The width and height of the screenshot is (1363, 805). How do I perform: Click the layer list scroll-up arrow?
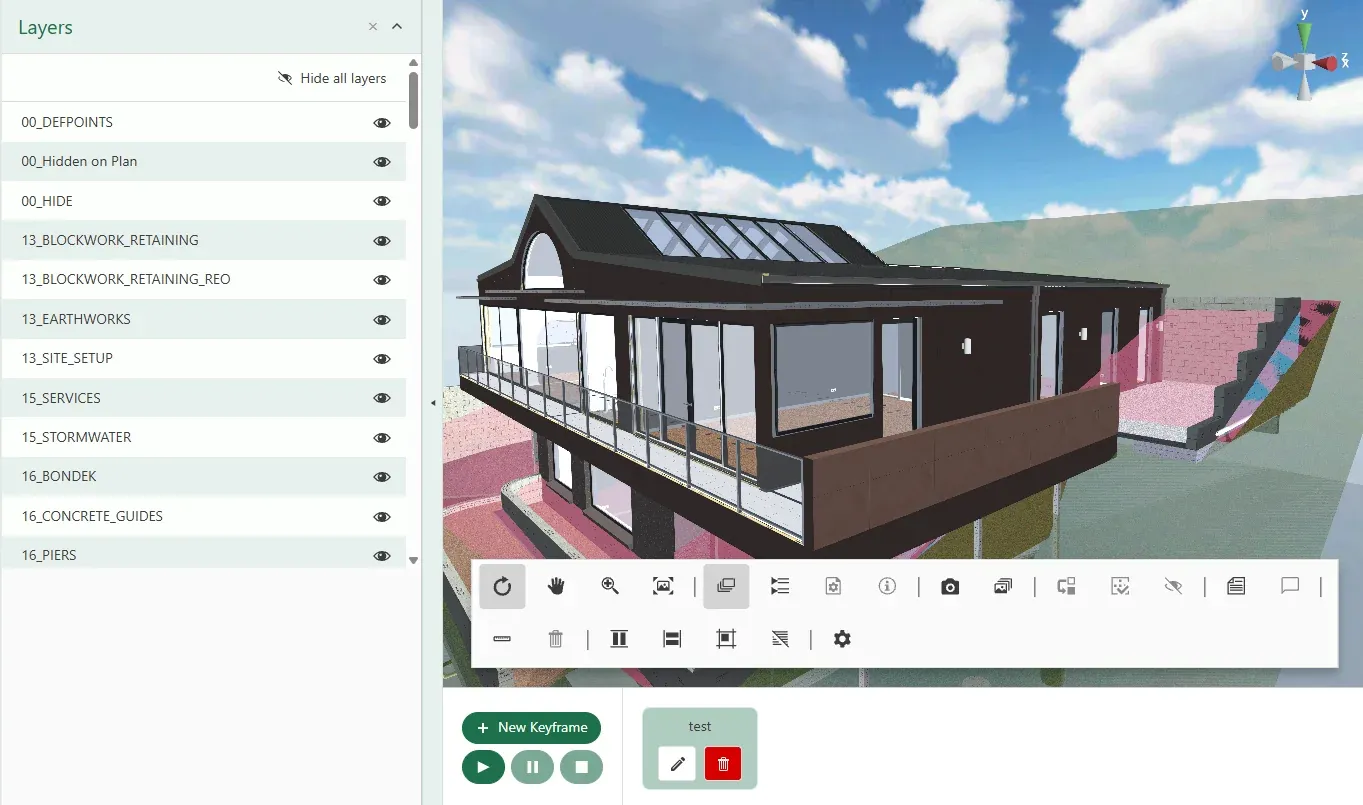pyautogui.click(x=414, y=63)
